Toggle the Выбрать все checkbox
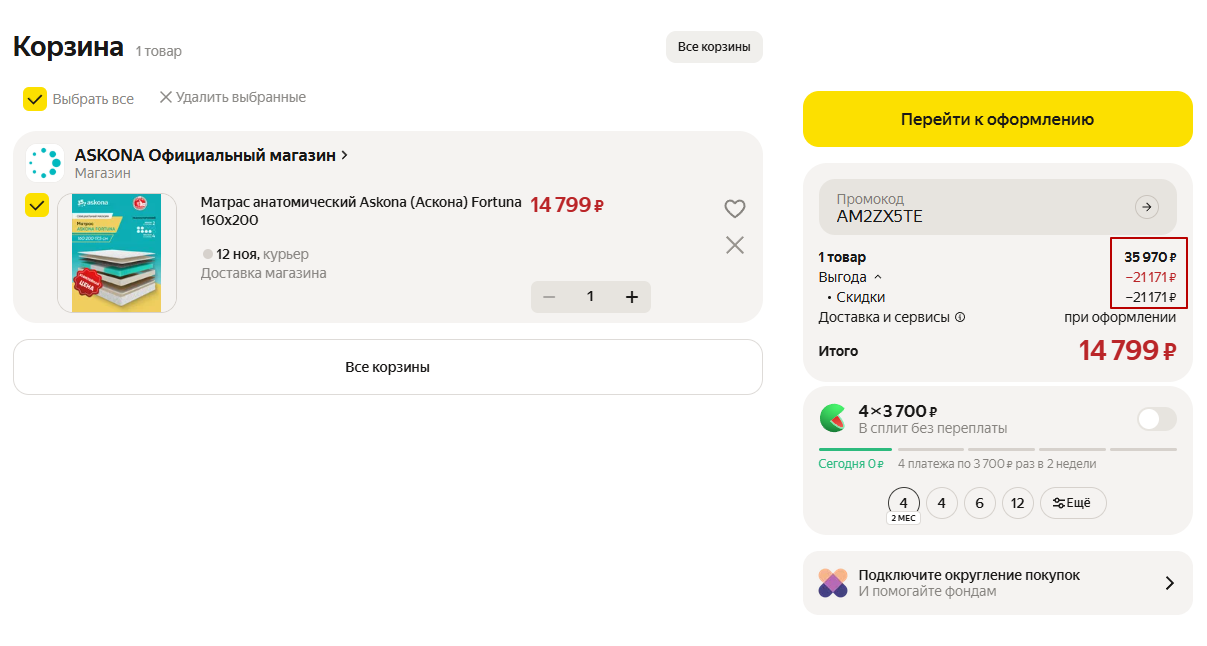Image resolution: width=1207 pixels, height=646 pixels. 35,99
